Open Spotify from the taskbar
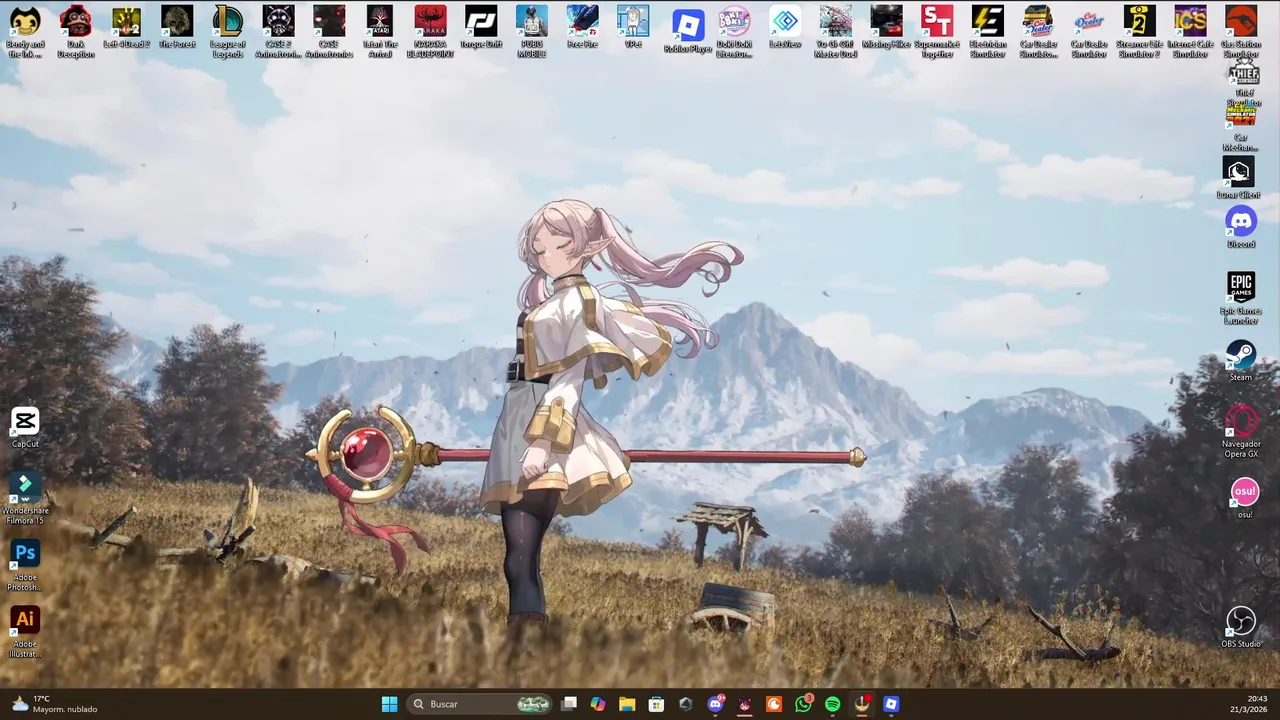Image resolution: width=1280 pixels, height=720 pixels. point(833,704)
